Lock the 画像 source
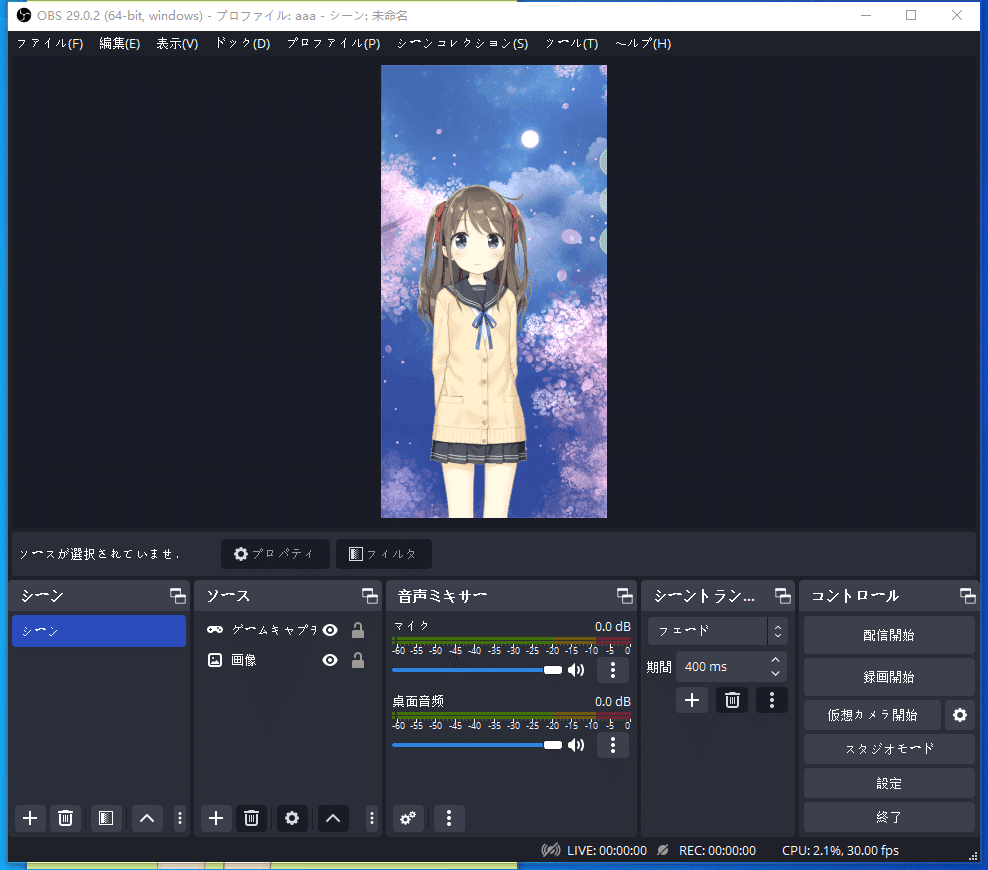988x870 pixels. click(358, 660)
